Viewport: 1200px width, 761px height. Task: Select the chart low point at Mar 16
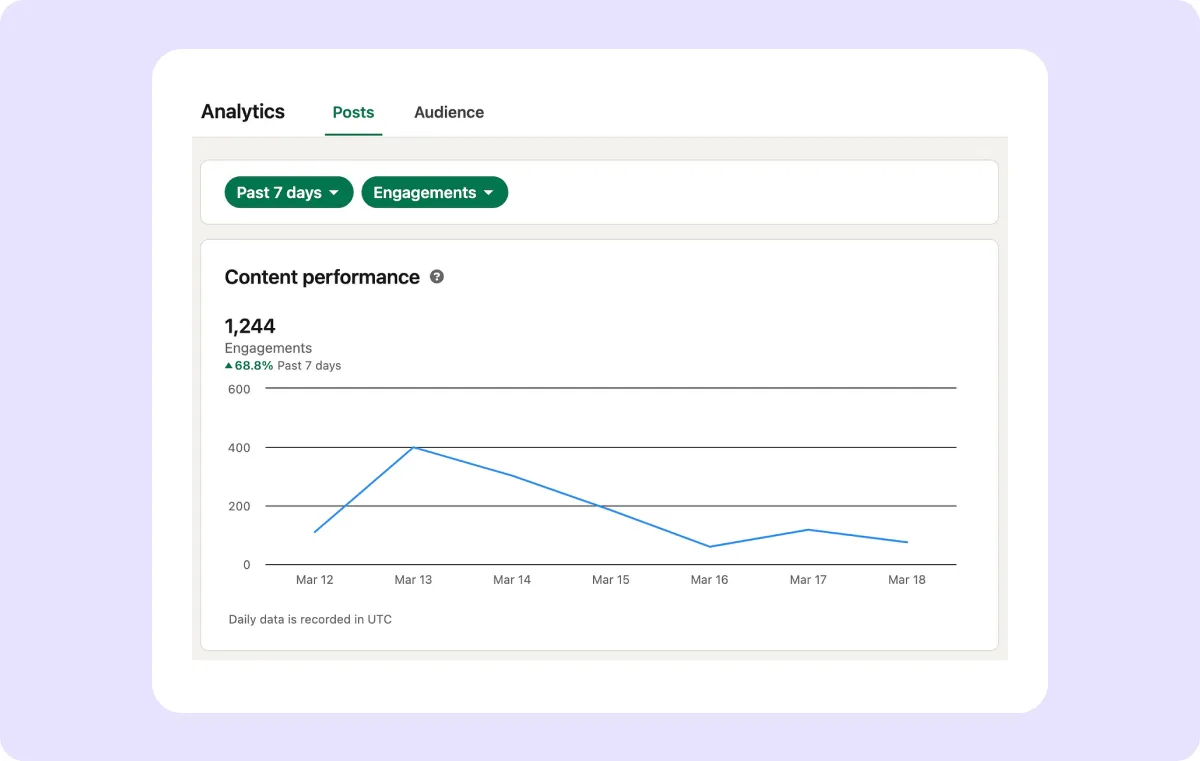point(709,547)
